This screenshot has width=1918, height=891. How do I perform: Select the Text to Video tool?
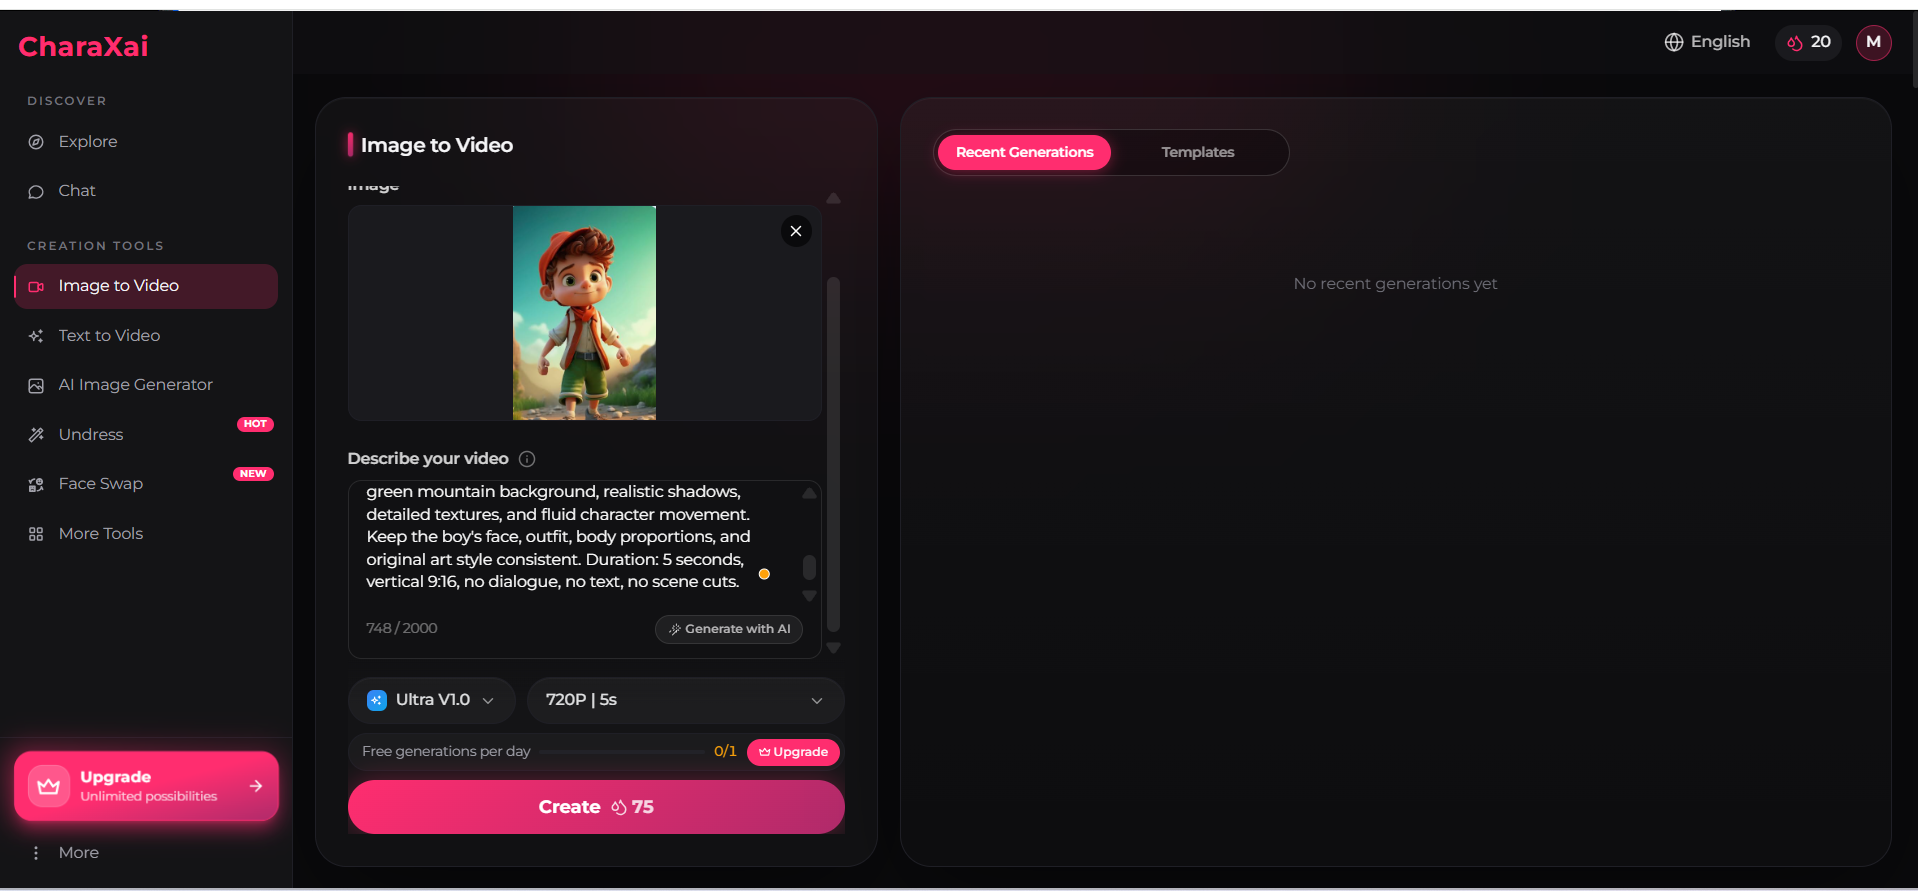[109, 336]
